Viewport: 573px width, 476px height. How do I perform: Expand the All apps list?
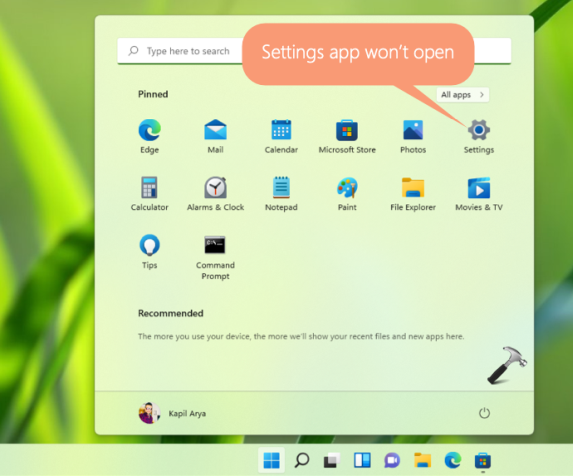463,95
